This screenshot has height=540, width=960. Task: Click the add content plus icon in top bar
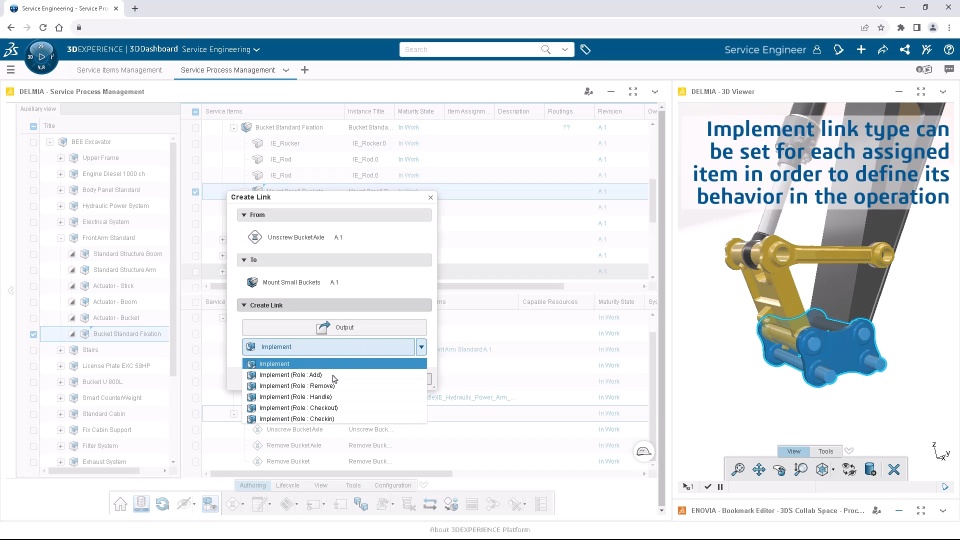861,50
